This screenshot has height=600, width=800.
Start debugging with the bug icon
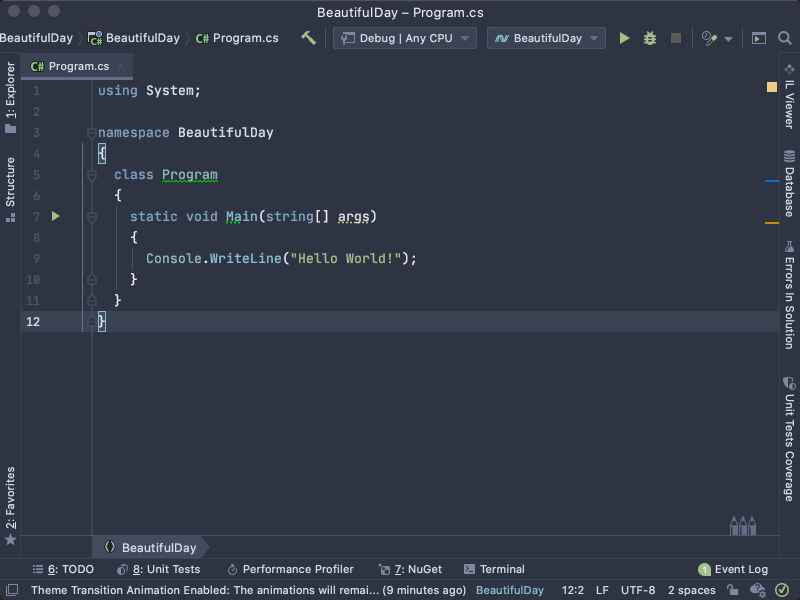click(649, 38)
